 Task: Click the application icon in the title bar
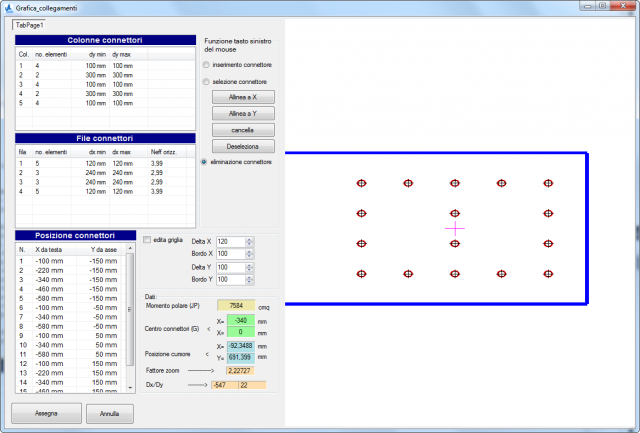tap(8, 7)
